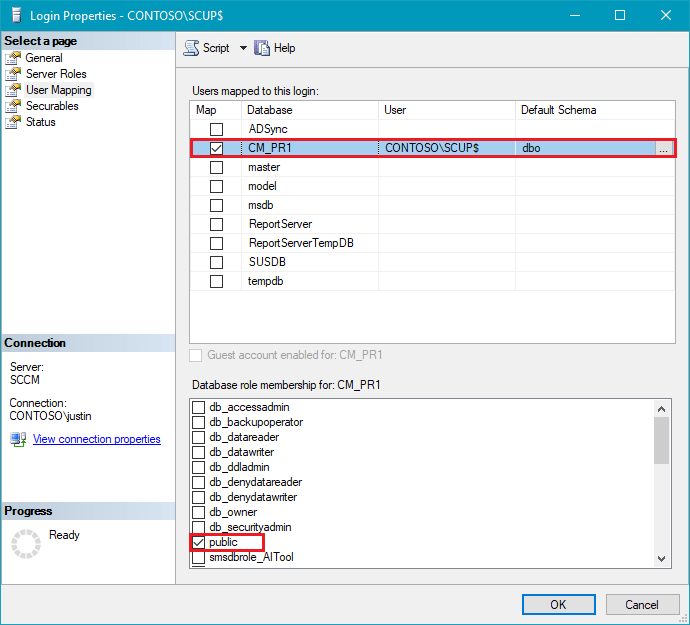This screenshot has height=625, width=690.
Task: Check the Map box for tempdb
Action: pyautogui.click(x=216, y=281)
